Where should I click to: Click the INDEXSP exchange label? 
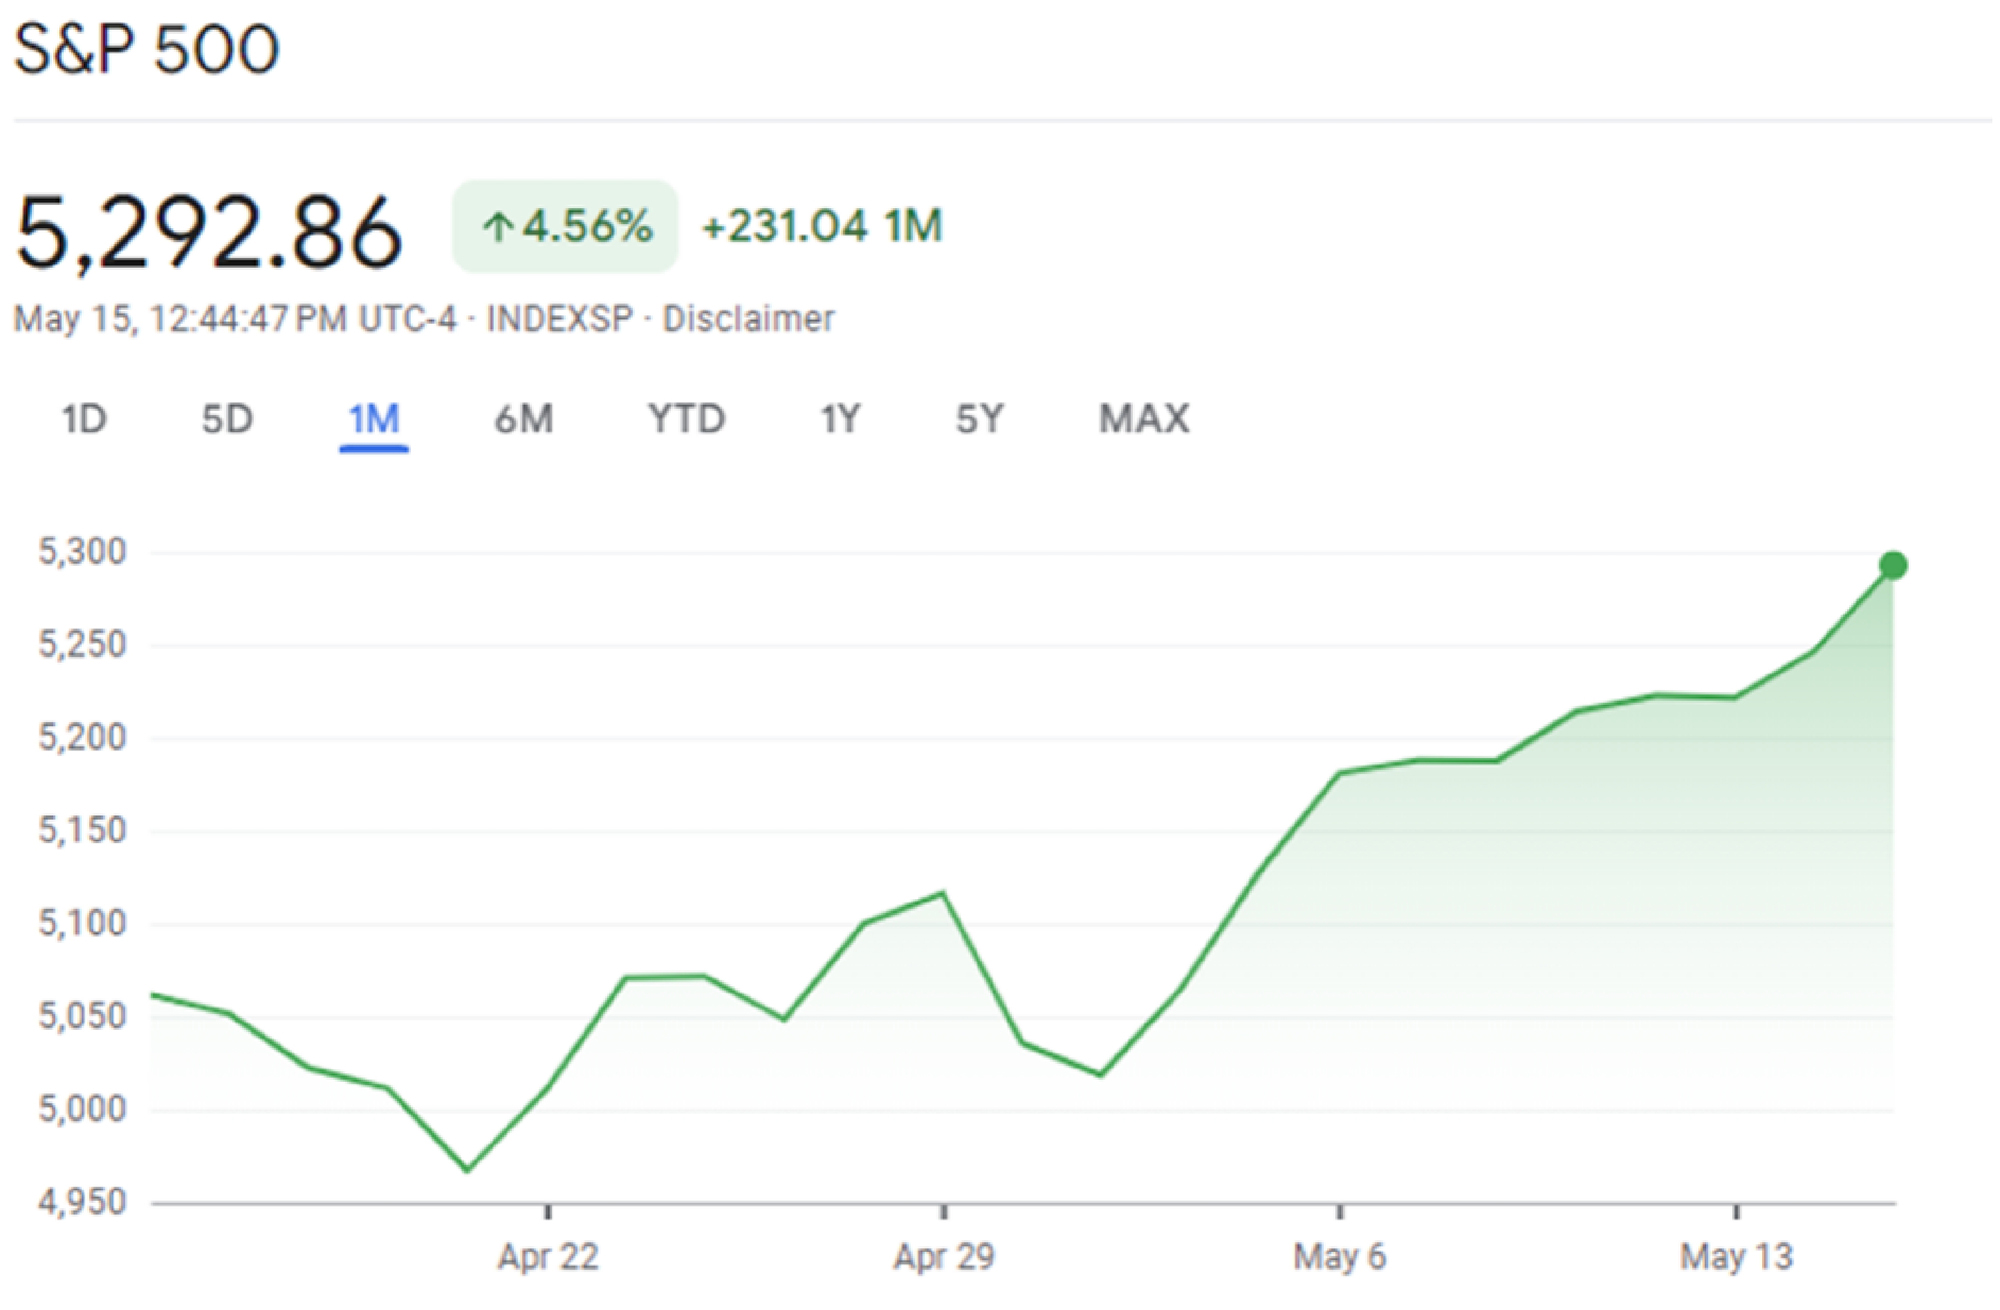click(x=560, y=319)
